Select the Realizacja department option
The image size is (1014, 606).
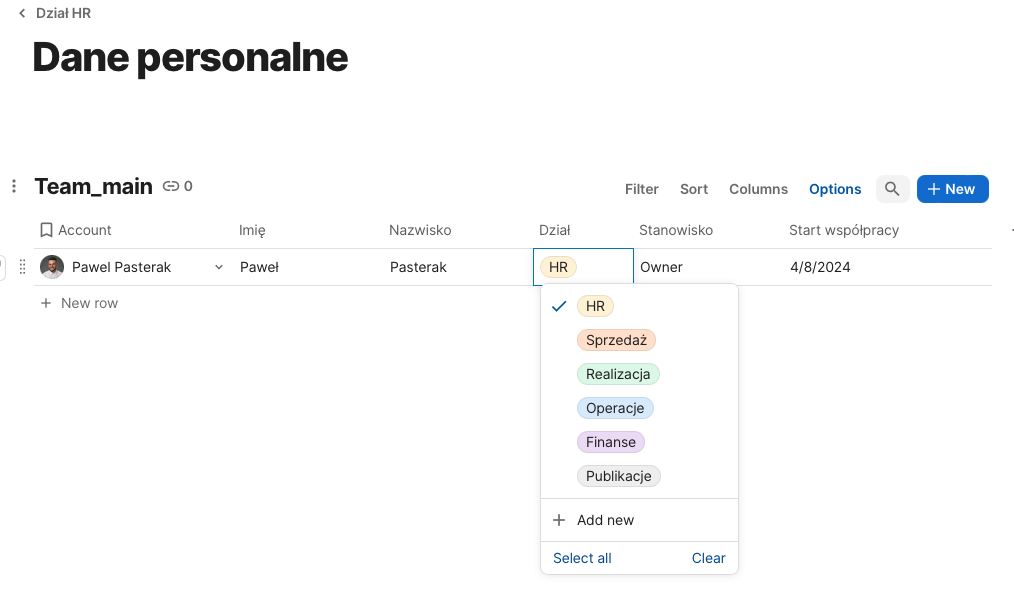click(x=617, y=374)
